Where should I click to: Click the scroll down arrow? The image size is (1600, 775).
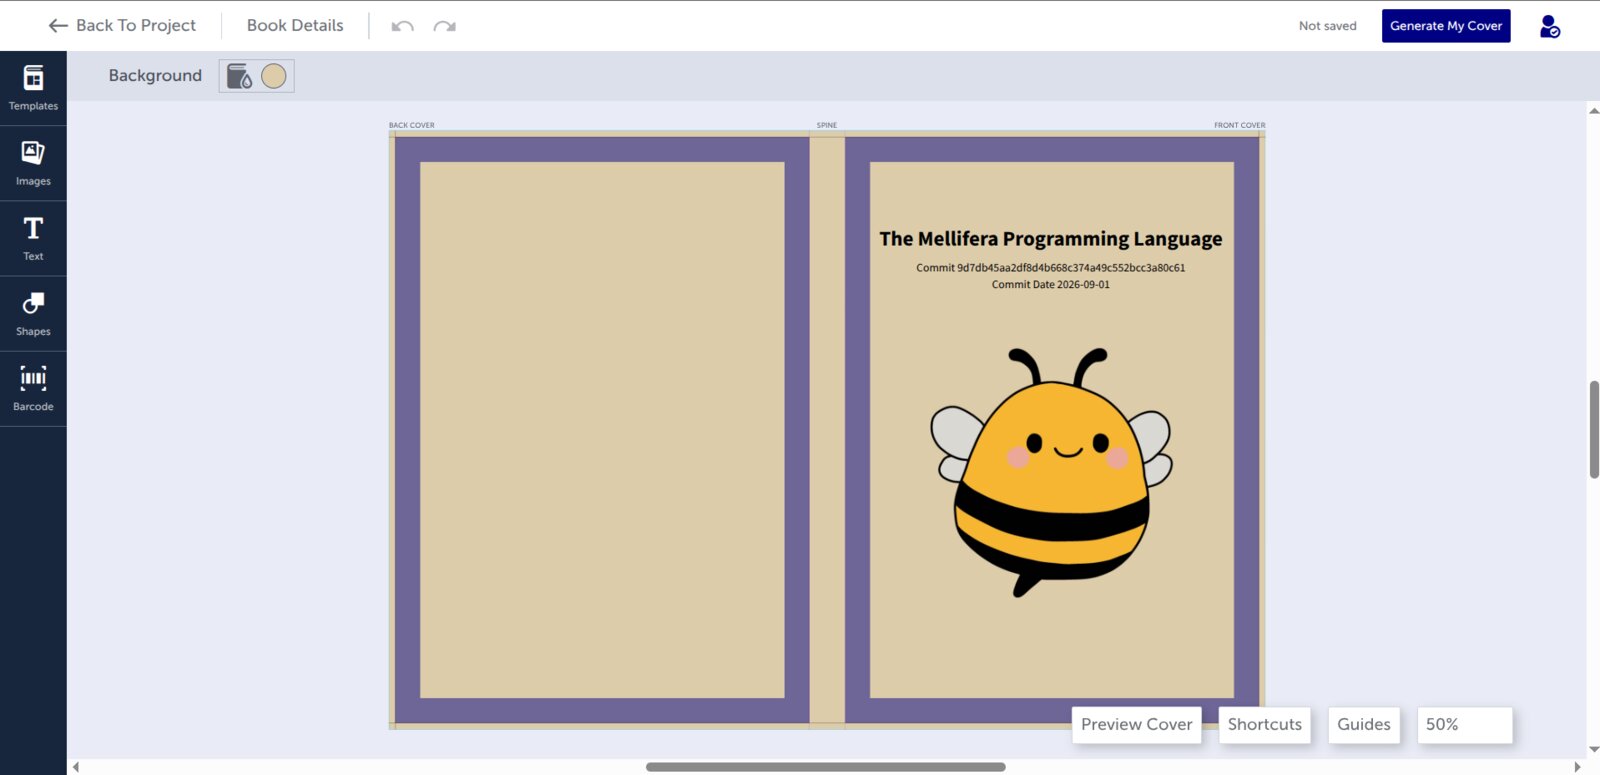click(1594, 749)
